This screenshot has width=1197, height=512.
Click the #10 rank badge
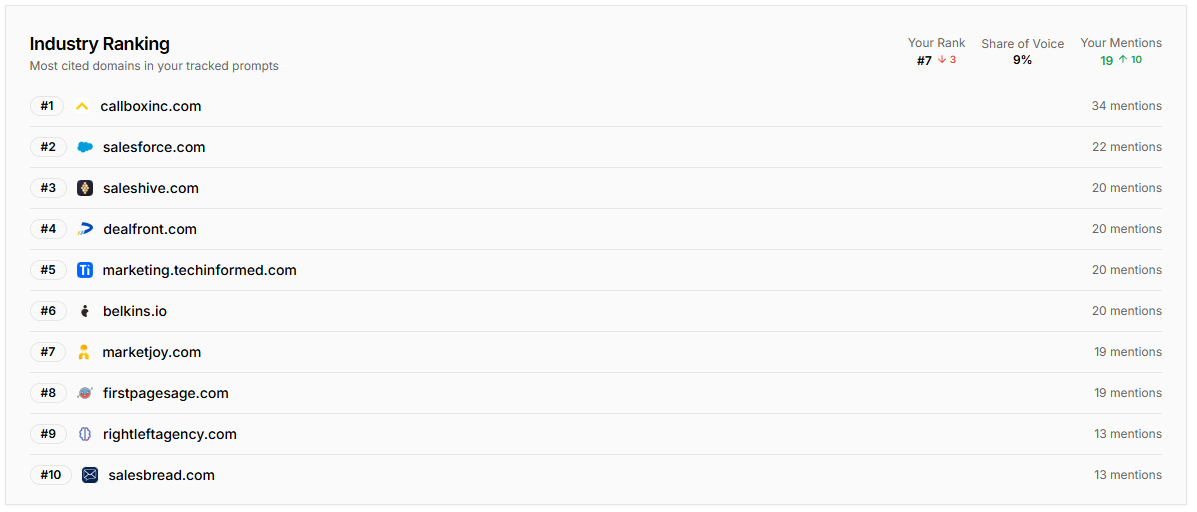(x=50, y=475)
